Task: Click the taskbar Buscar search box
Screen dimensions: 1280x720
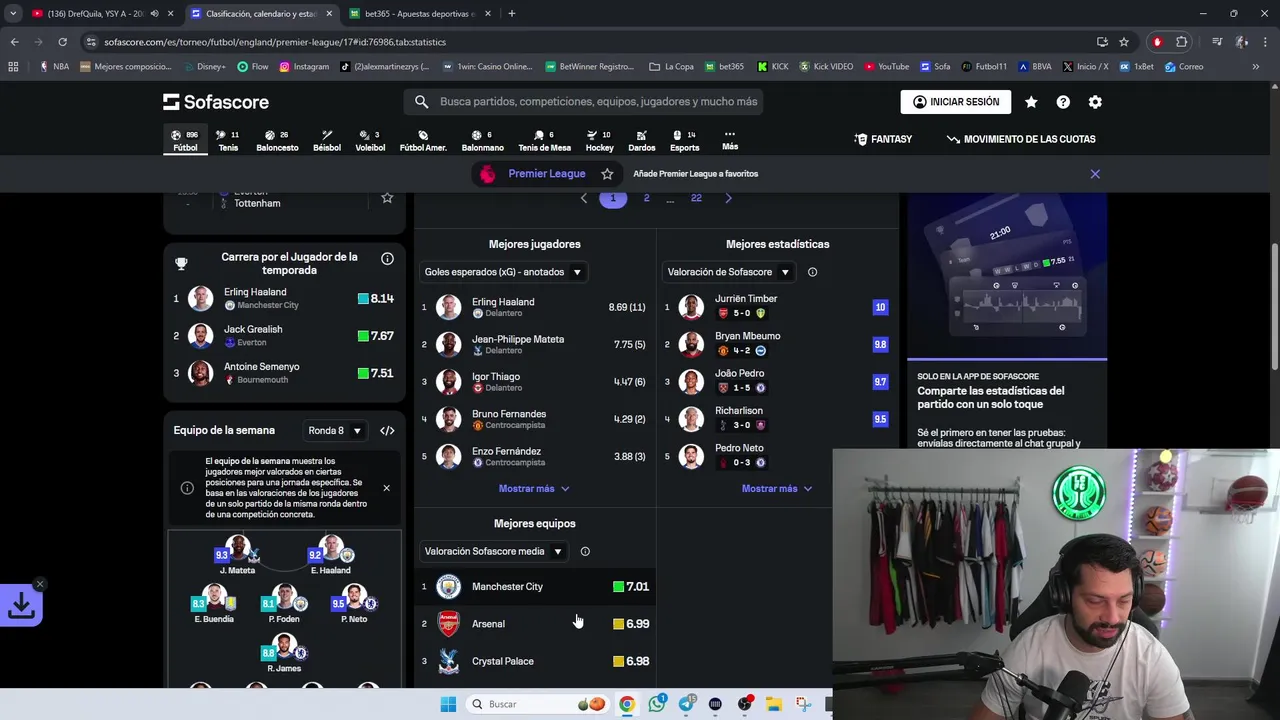Action: [x=535, y=704]
